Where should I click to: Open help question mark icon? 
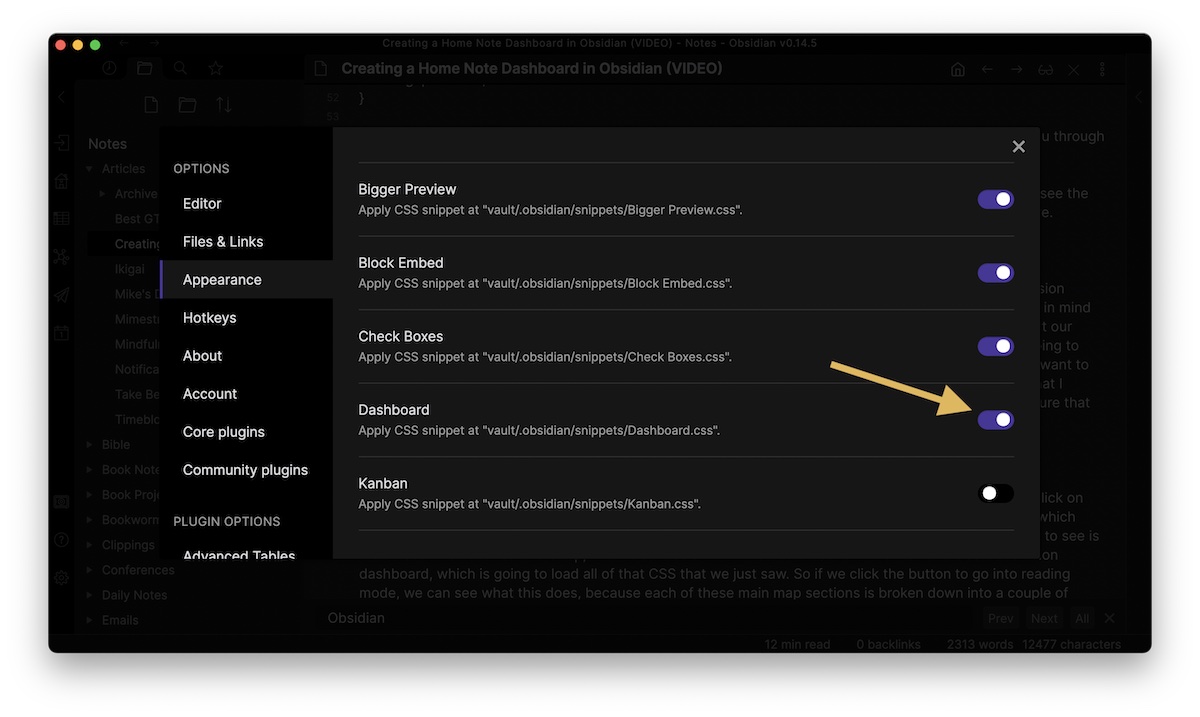(61, 540)
